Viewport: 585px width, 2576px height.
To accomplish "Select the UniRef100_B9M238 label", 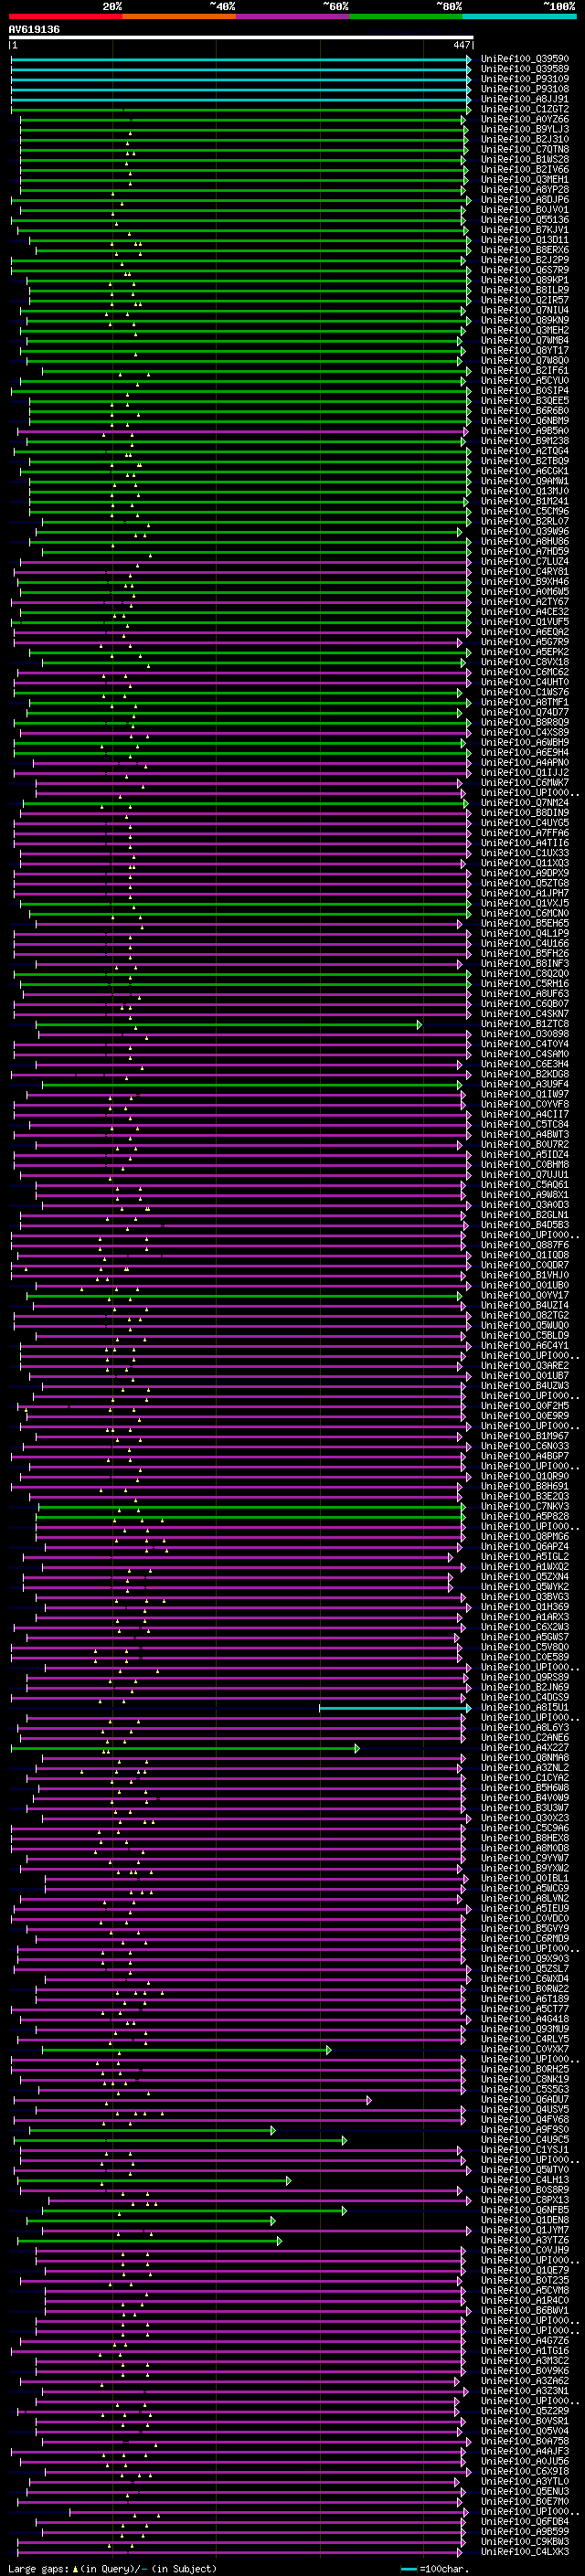I will pos(525,441).
